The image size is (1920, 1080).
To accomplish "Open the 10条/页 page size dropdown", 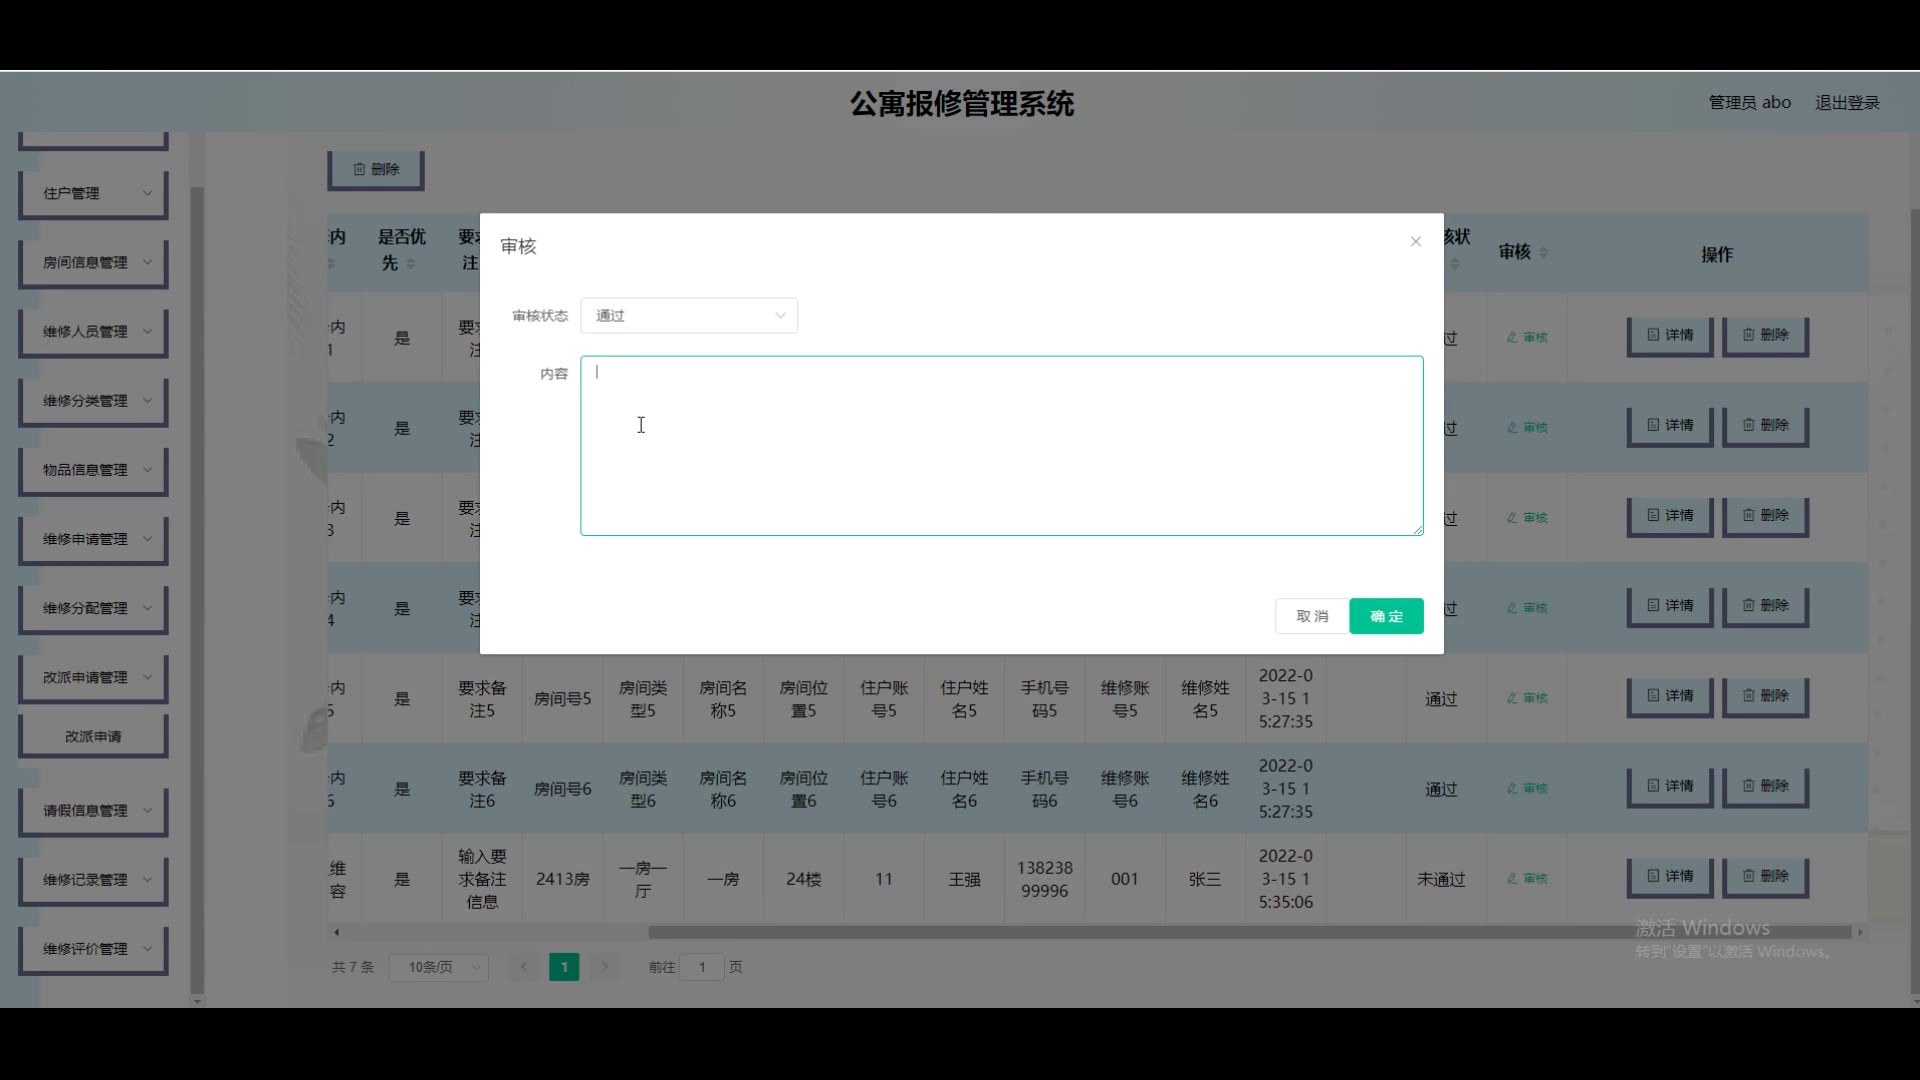I will point(439,967).
